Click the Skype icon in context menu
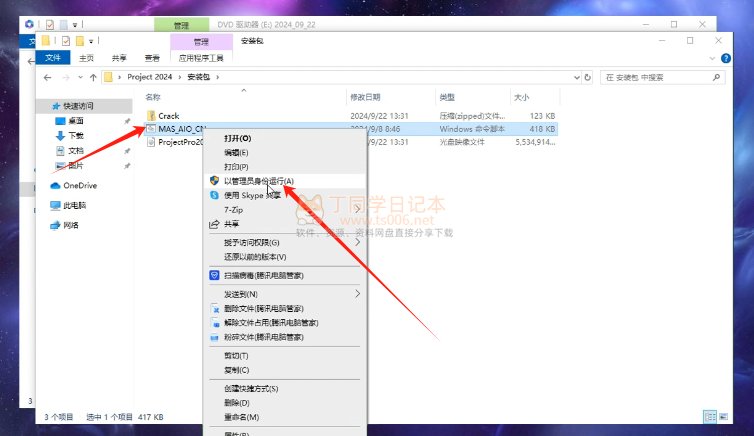Image resolution: width=754 pixels, height=436 pixels. (x=214, y=195)
